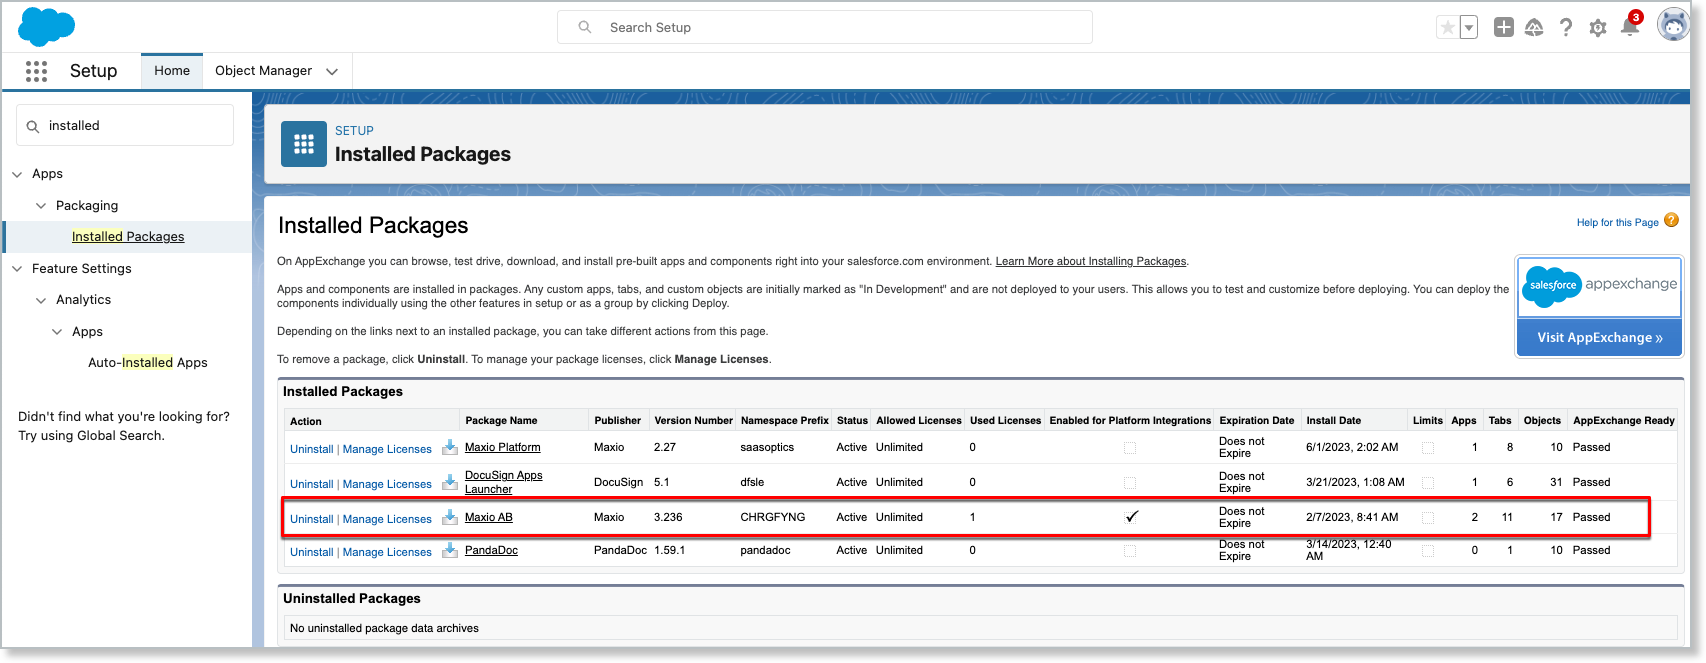Collapse the top-level Apps tree section
Screen dimensions: 1706x663
coord(17,174)
